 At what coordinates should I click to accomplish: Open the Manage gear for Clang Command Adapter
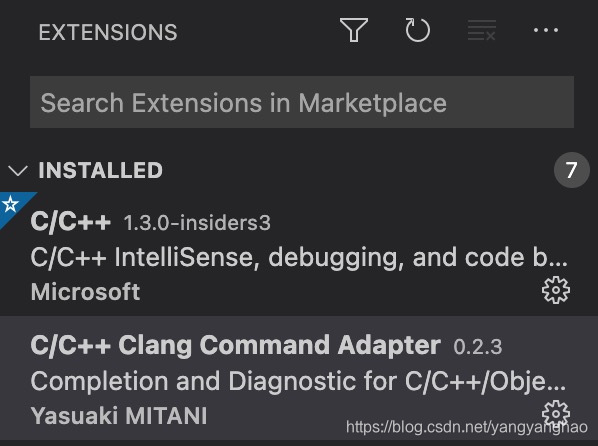[x=556, y=413]
